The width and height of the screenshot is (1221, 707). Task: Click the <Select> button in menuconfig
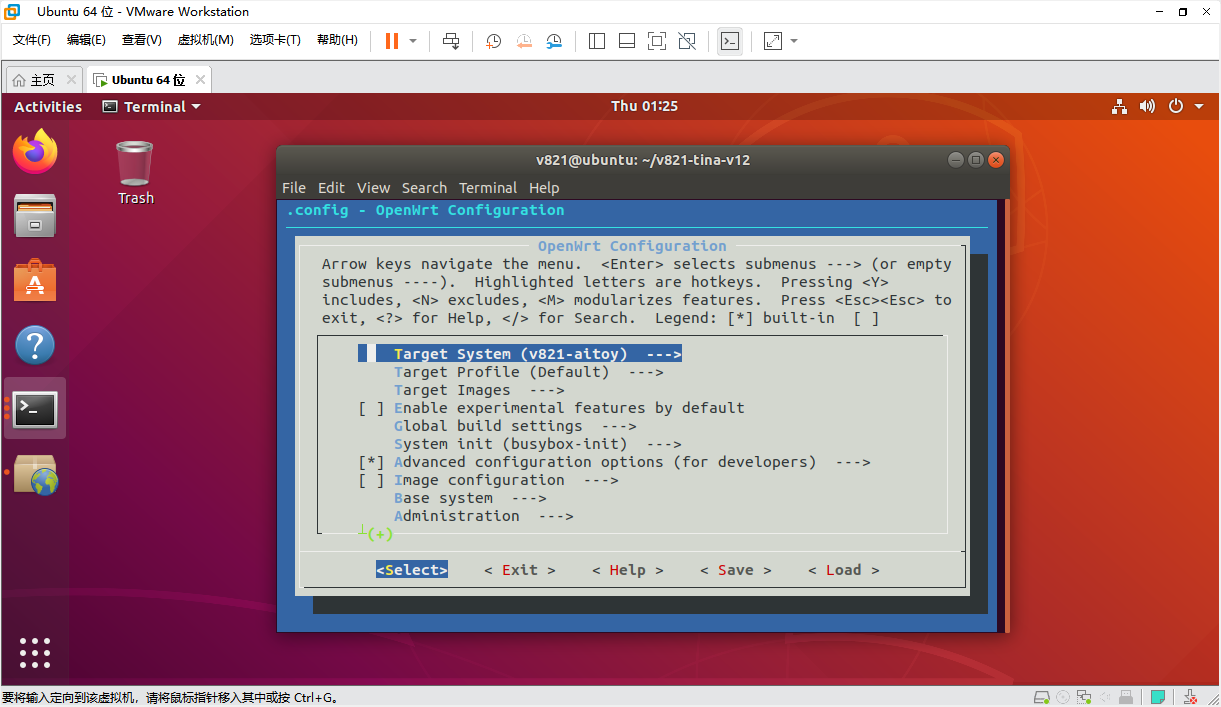click(412, 570)
